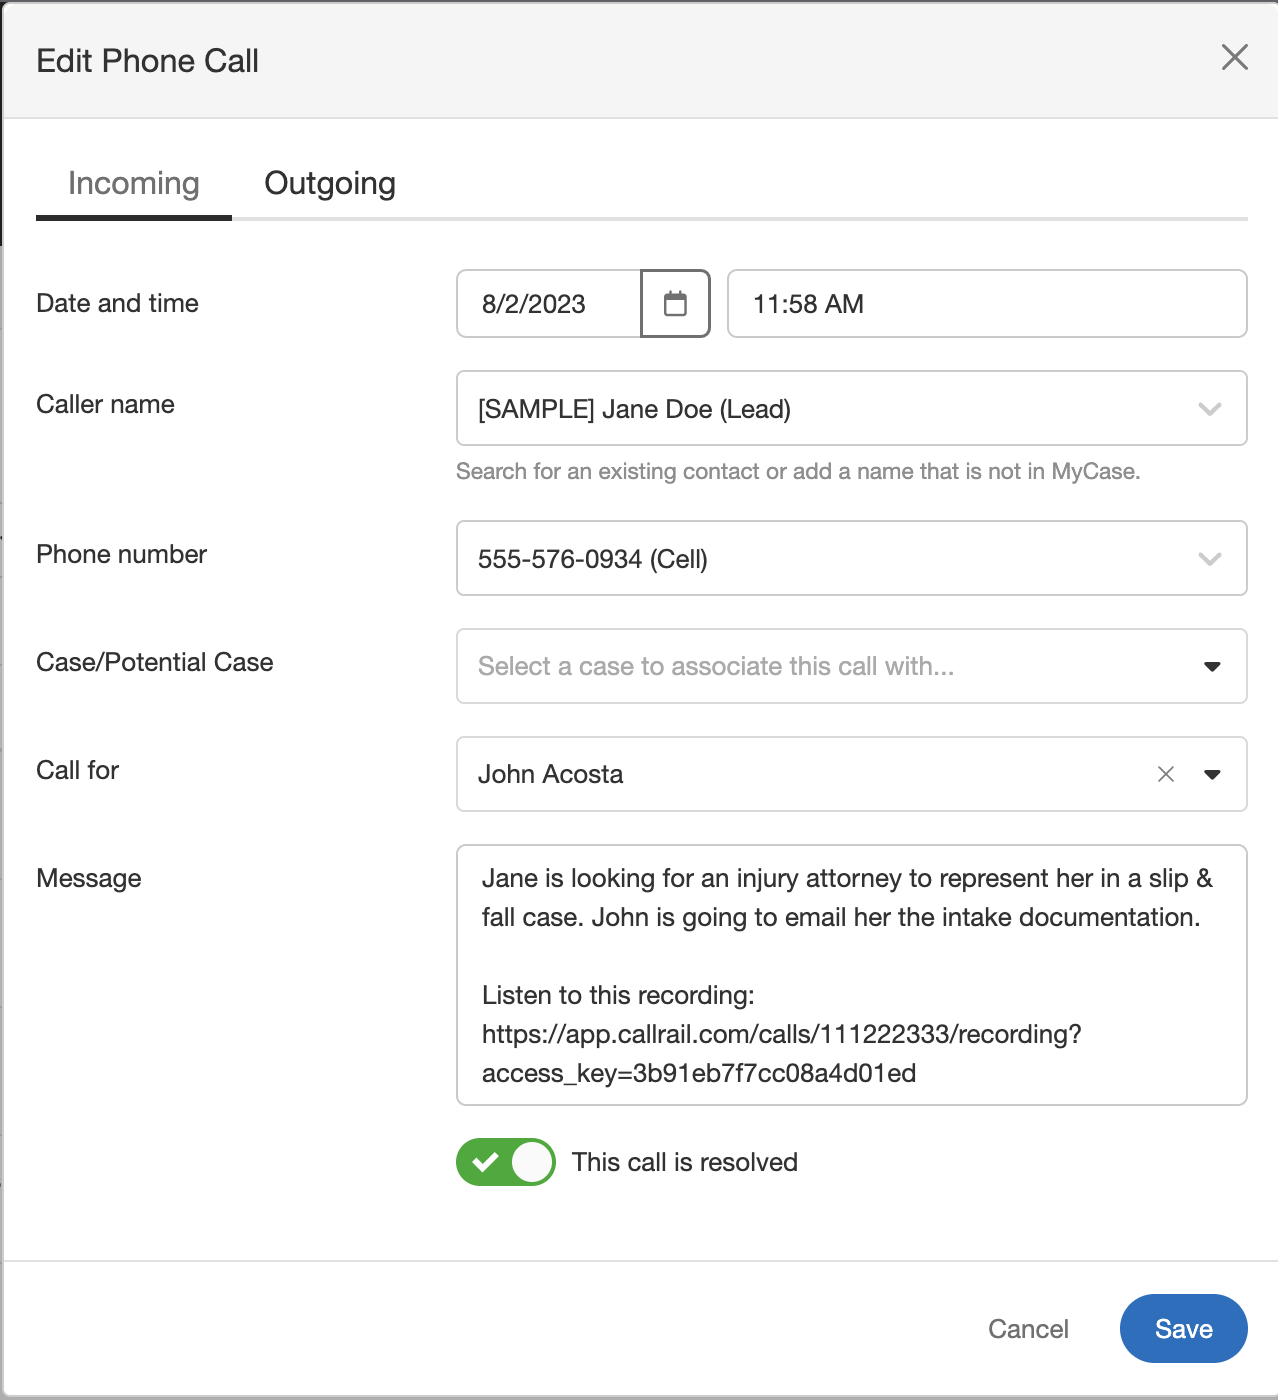1278x1400 pixels.
Task: Click the "This call is resolved" label
Action: tap(684, 1162)
